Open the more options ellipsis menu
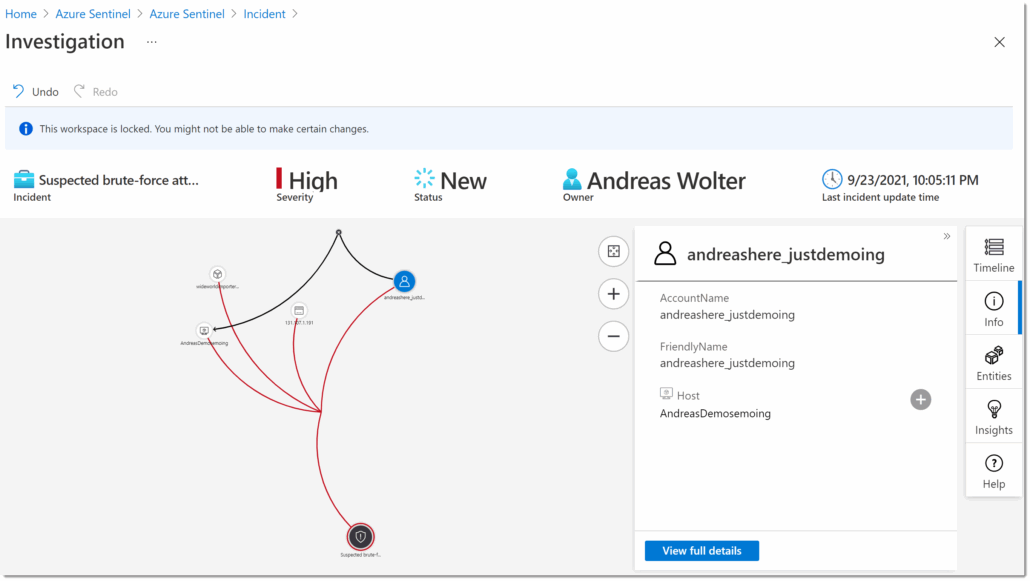The height and width of the screenshot is (581, 1030). pos(152,42)
